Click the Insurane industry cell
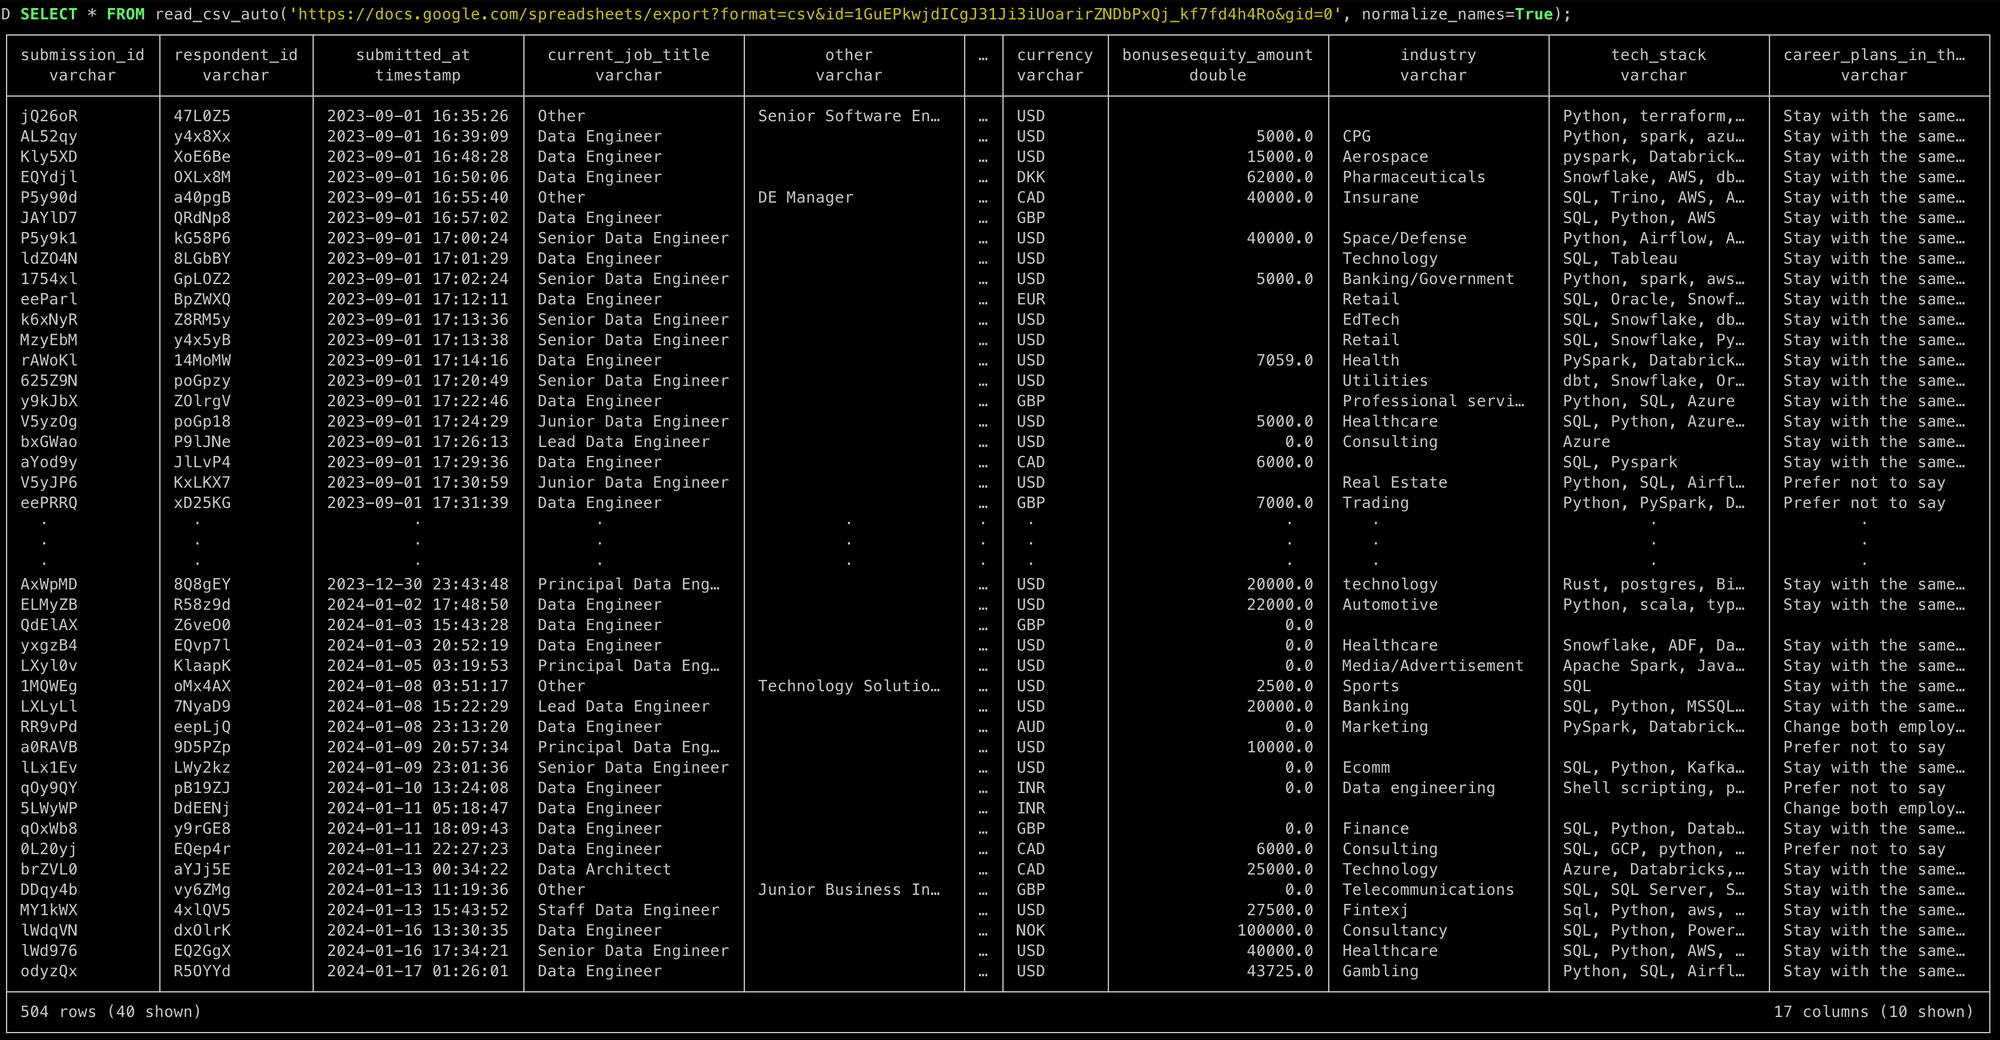This screenshot has width=2000, height=1040. tap(1380, 197)
